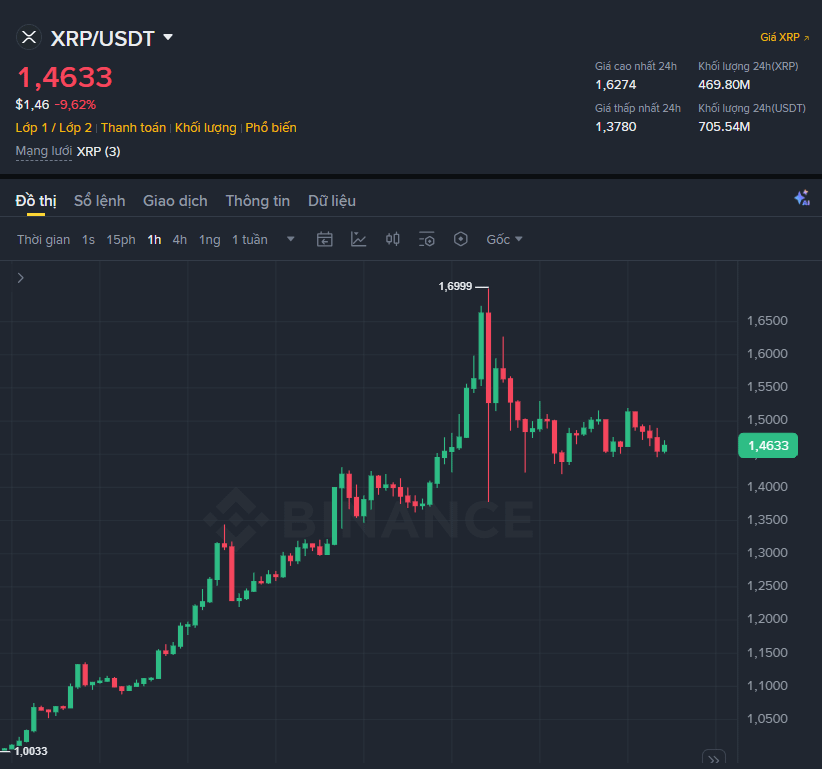Open the XRP/USDT pair dropdown arrow

click(x=168, y=37)
